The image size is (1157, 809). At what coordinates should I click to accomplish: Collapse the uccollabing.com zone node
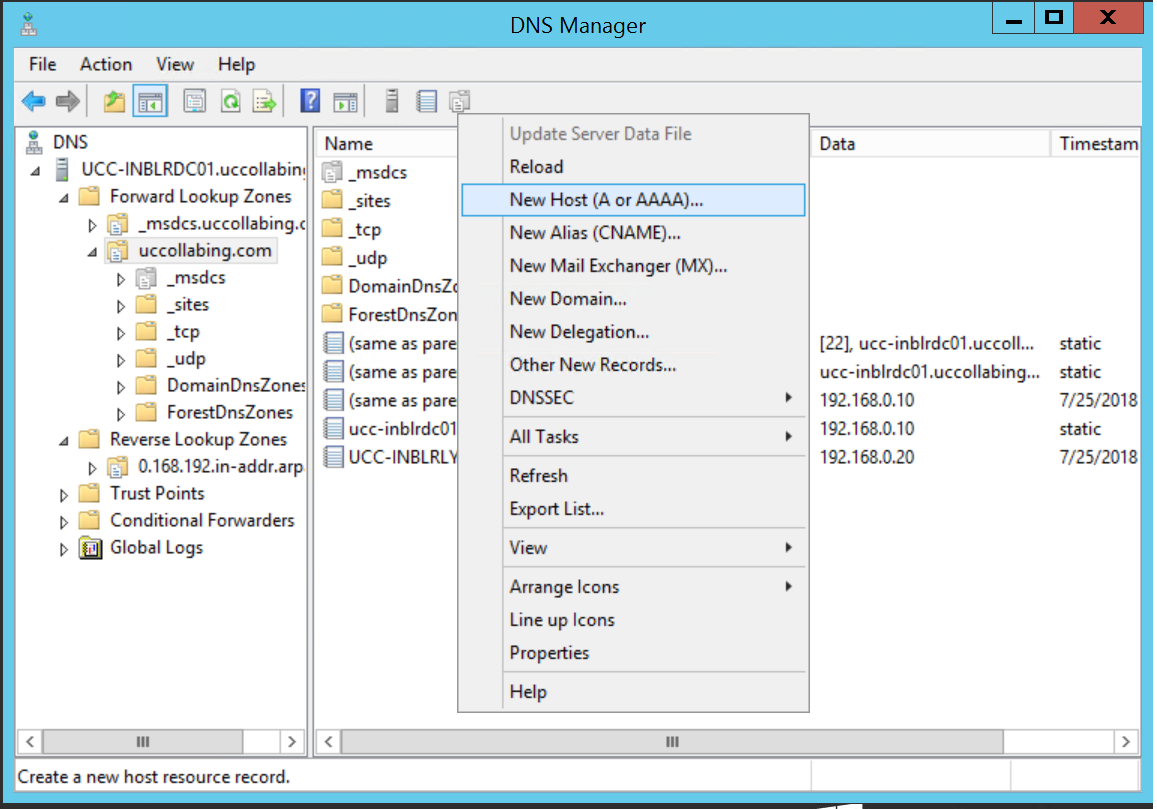tap(92, 252)
